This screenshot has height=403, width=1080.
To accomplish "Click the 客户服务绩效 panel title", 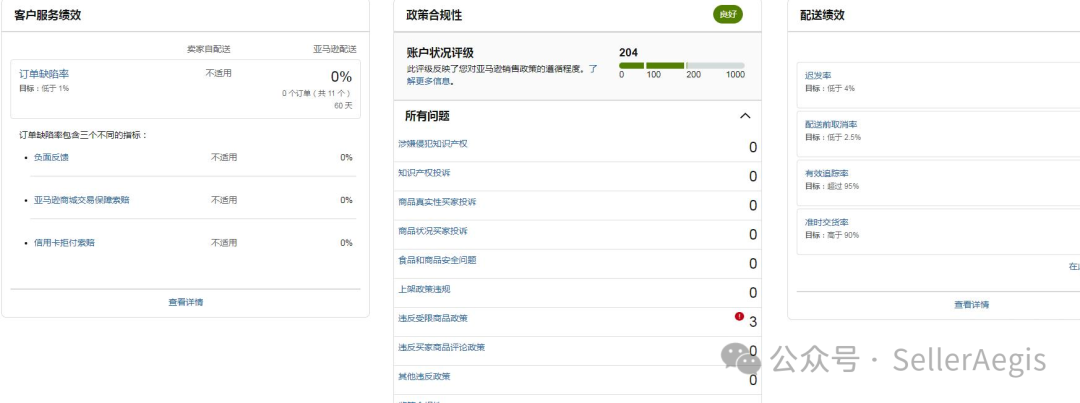I will click(x=48, y=15).
